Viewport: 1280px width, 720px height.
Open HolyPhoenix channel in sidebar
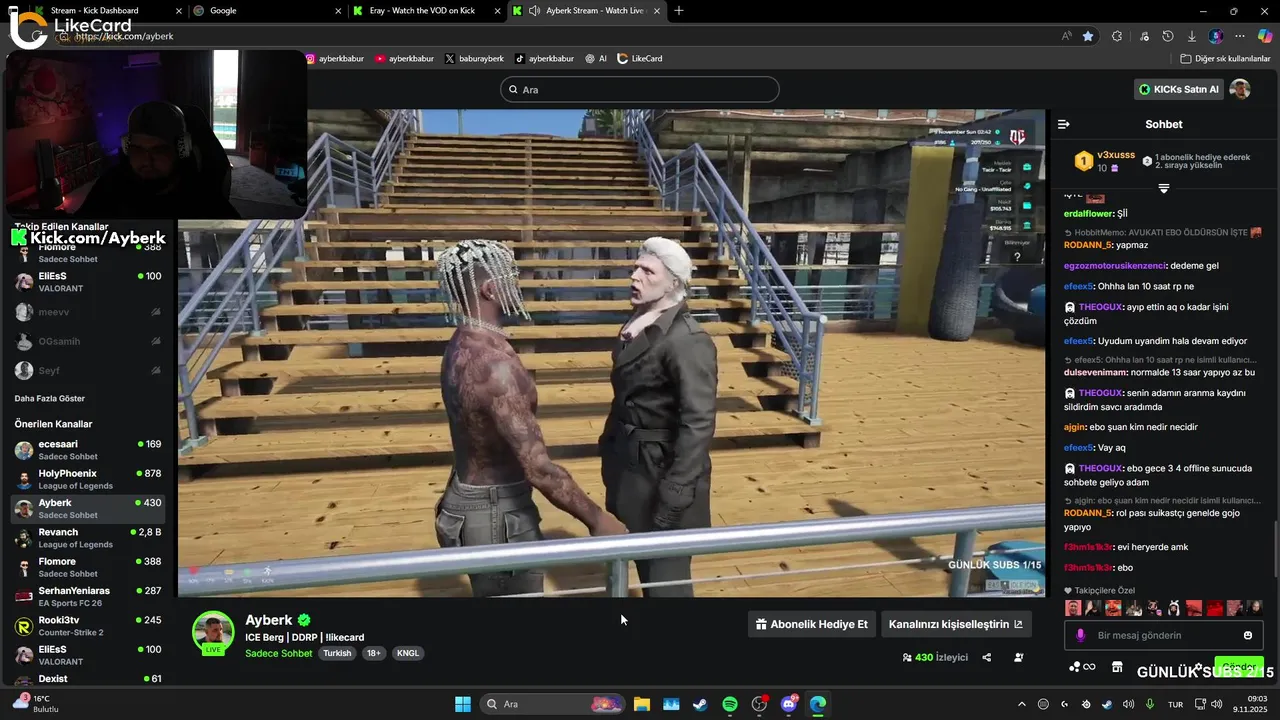pyautogui.click(x=88, y=479)
